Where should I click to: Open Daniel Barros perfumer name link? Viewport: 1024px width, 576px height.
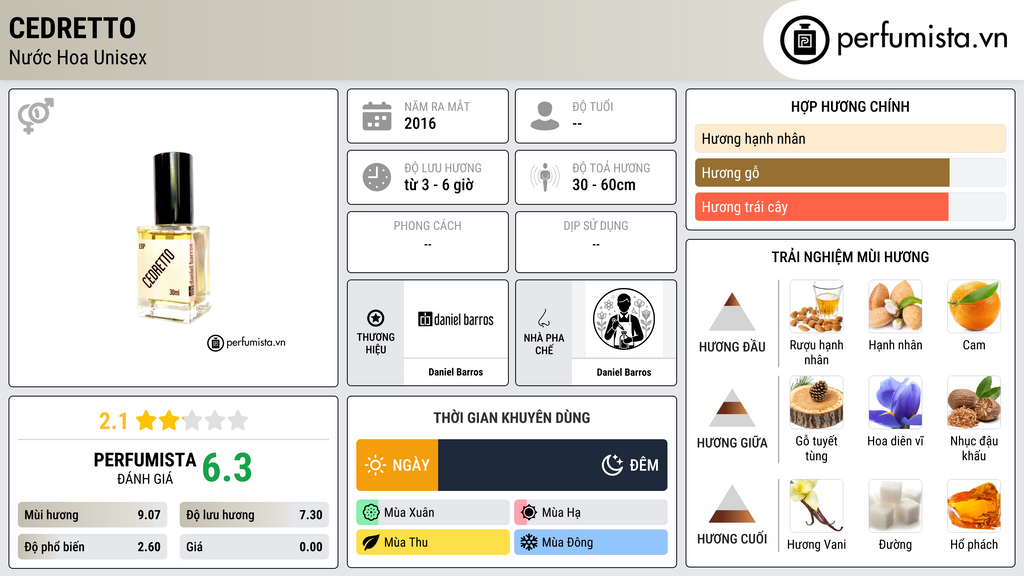(x=624, y=372)
